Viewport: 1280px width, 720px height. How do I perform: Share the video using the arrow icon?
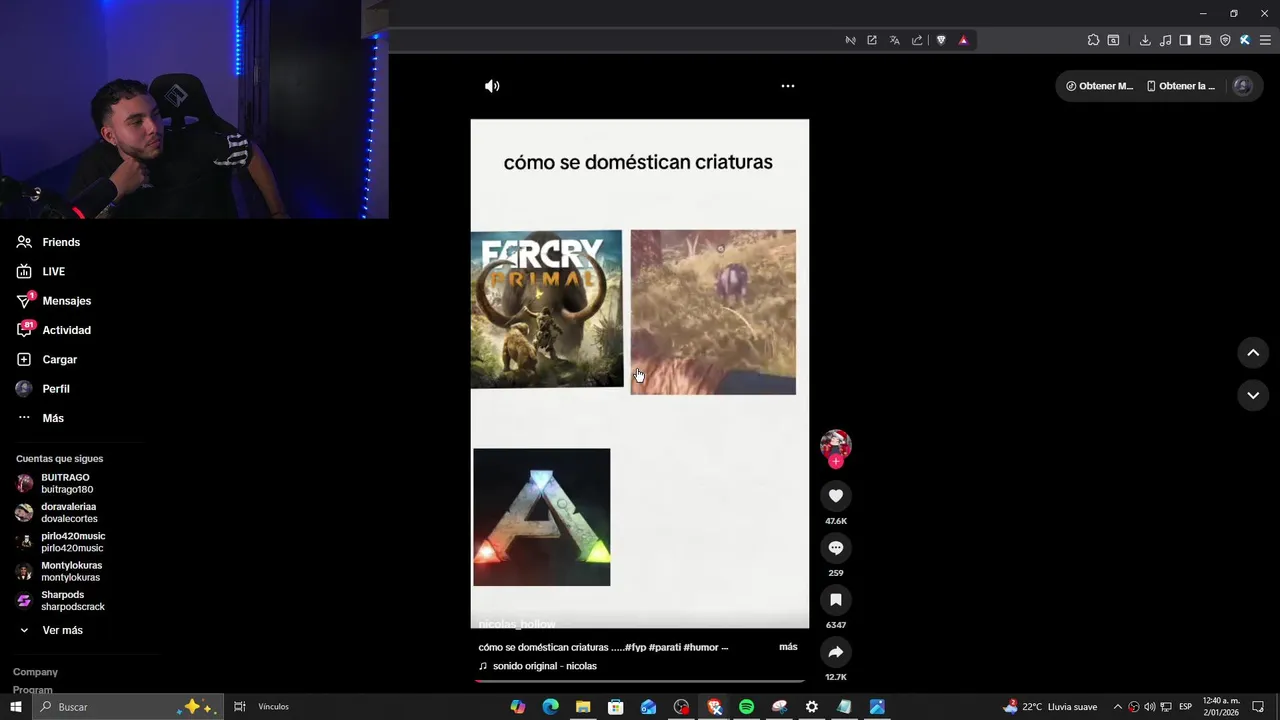(x=836, y=652)
